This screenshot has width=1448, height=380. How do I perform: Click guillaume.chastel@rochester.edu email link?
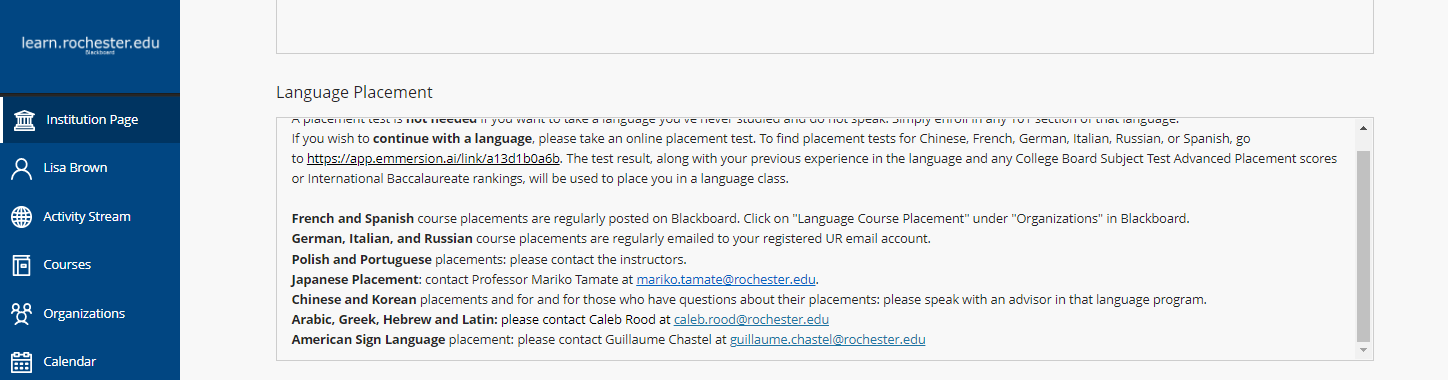pos(827,340)
